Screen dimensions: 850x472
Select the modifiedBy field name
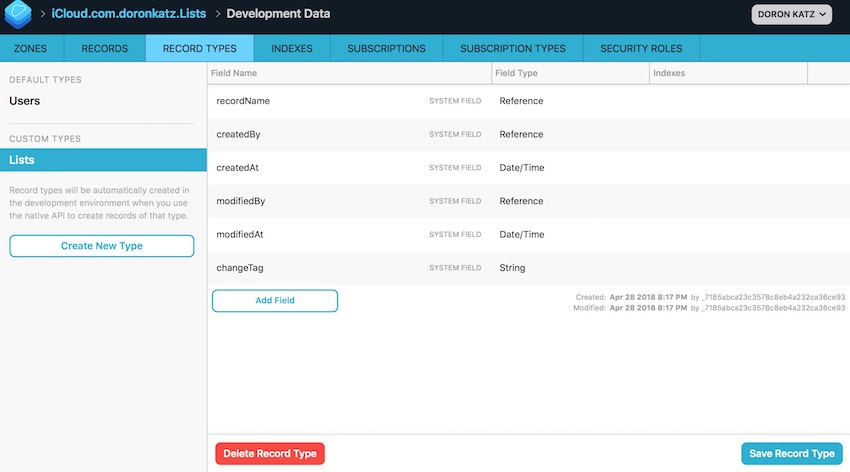[241, 201]
